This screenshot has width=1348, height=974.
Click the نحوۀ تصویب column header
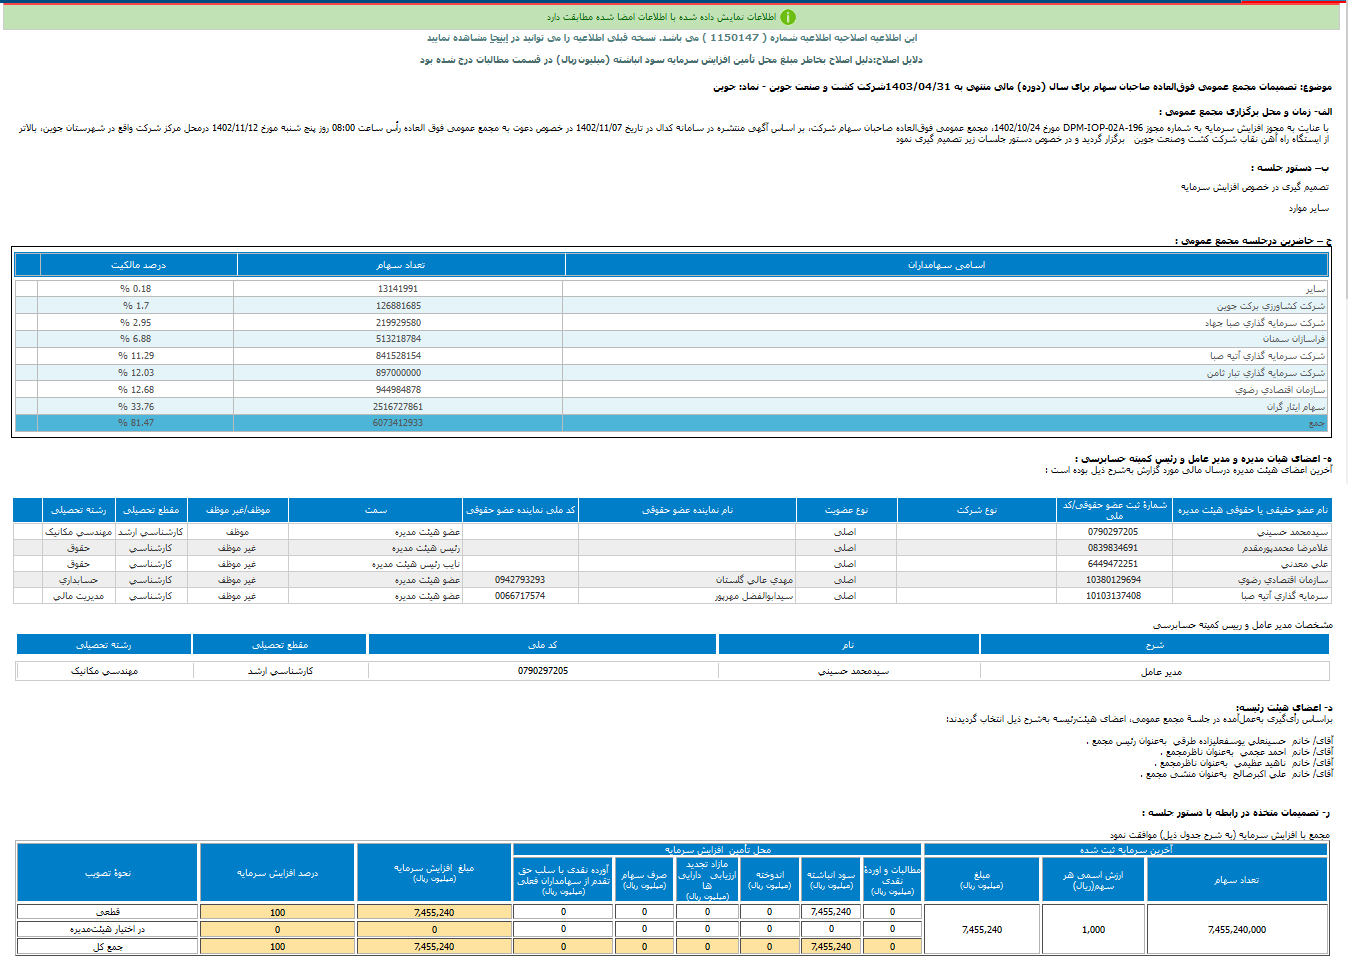click(108, 873)
